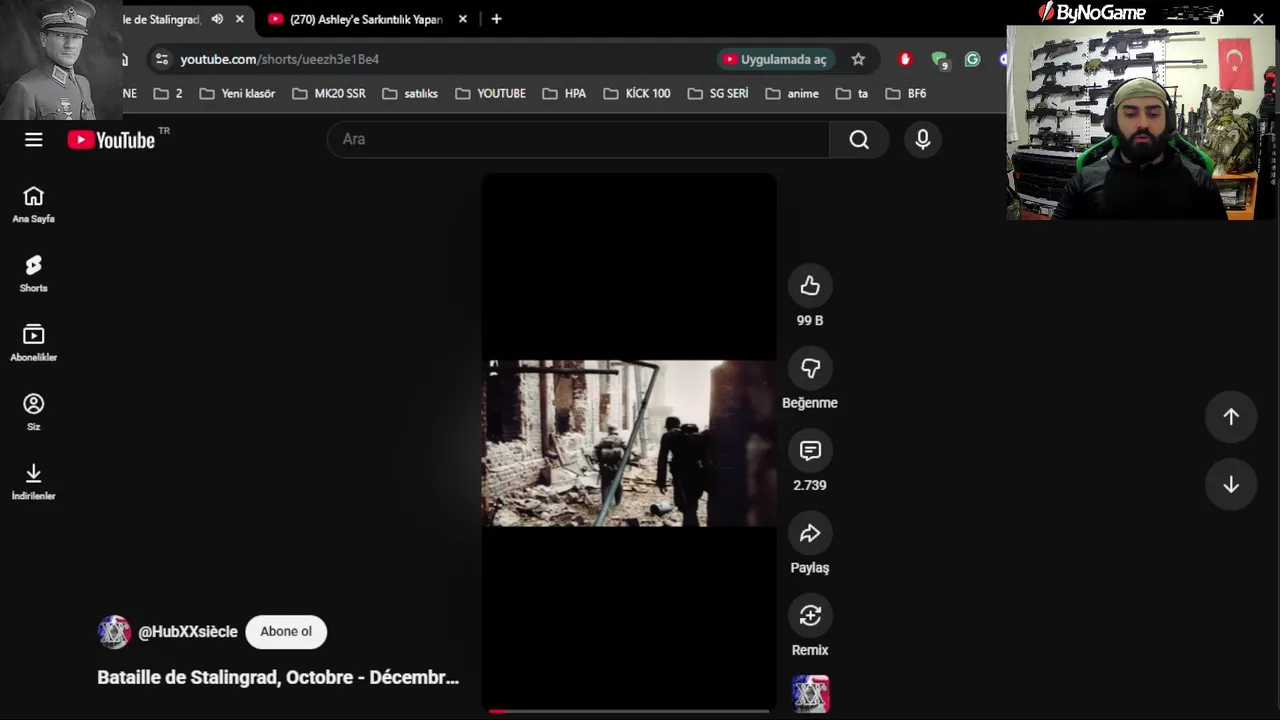Image resolution: width=1280 pixels, height=720 pixels.
Task: Click the HubXXsiècle channel avatar
Action: click(x=114, y=632)
